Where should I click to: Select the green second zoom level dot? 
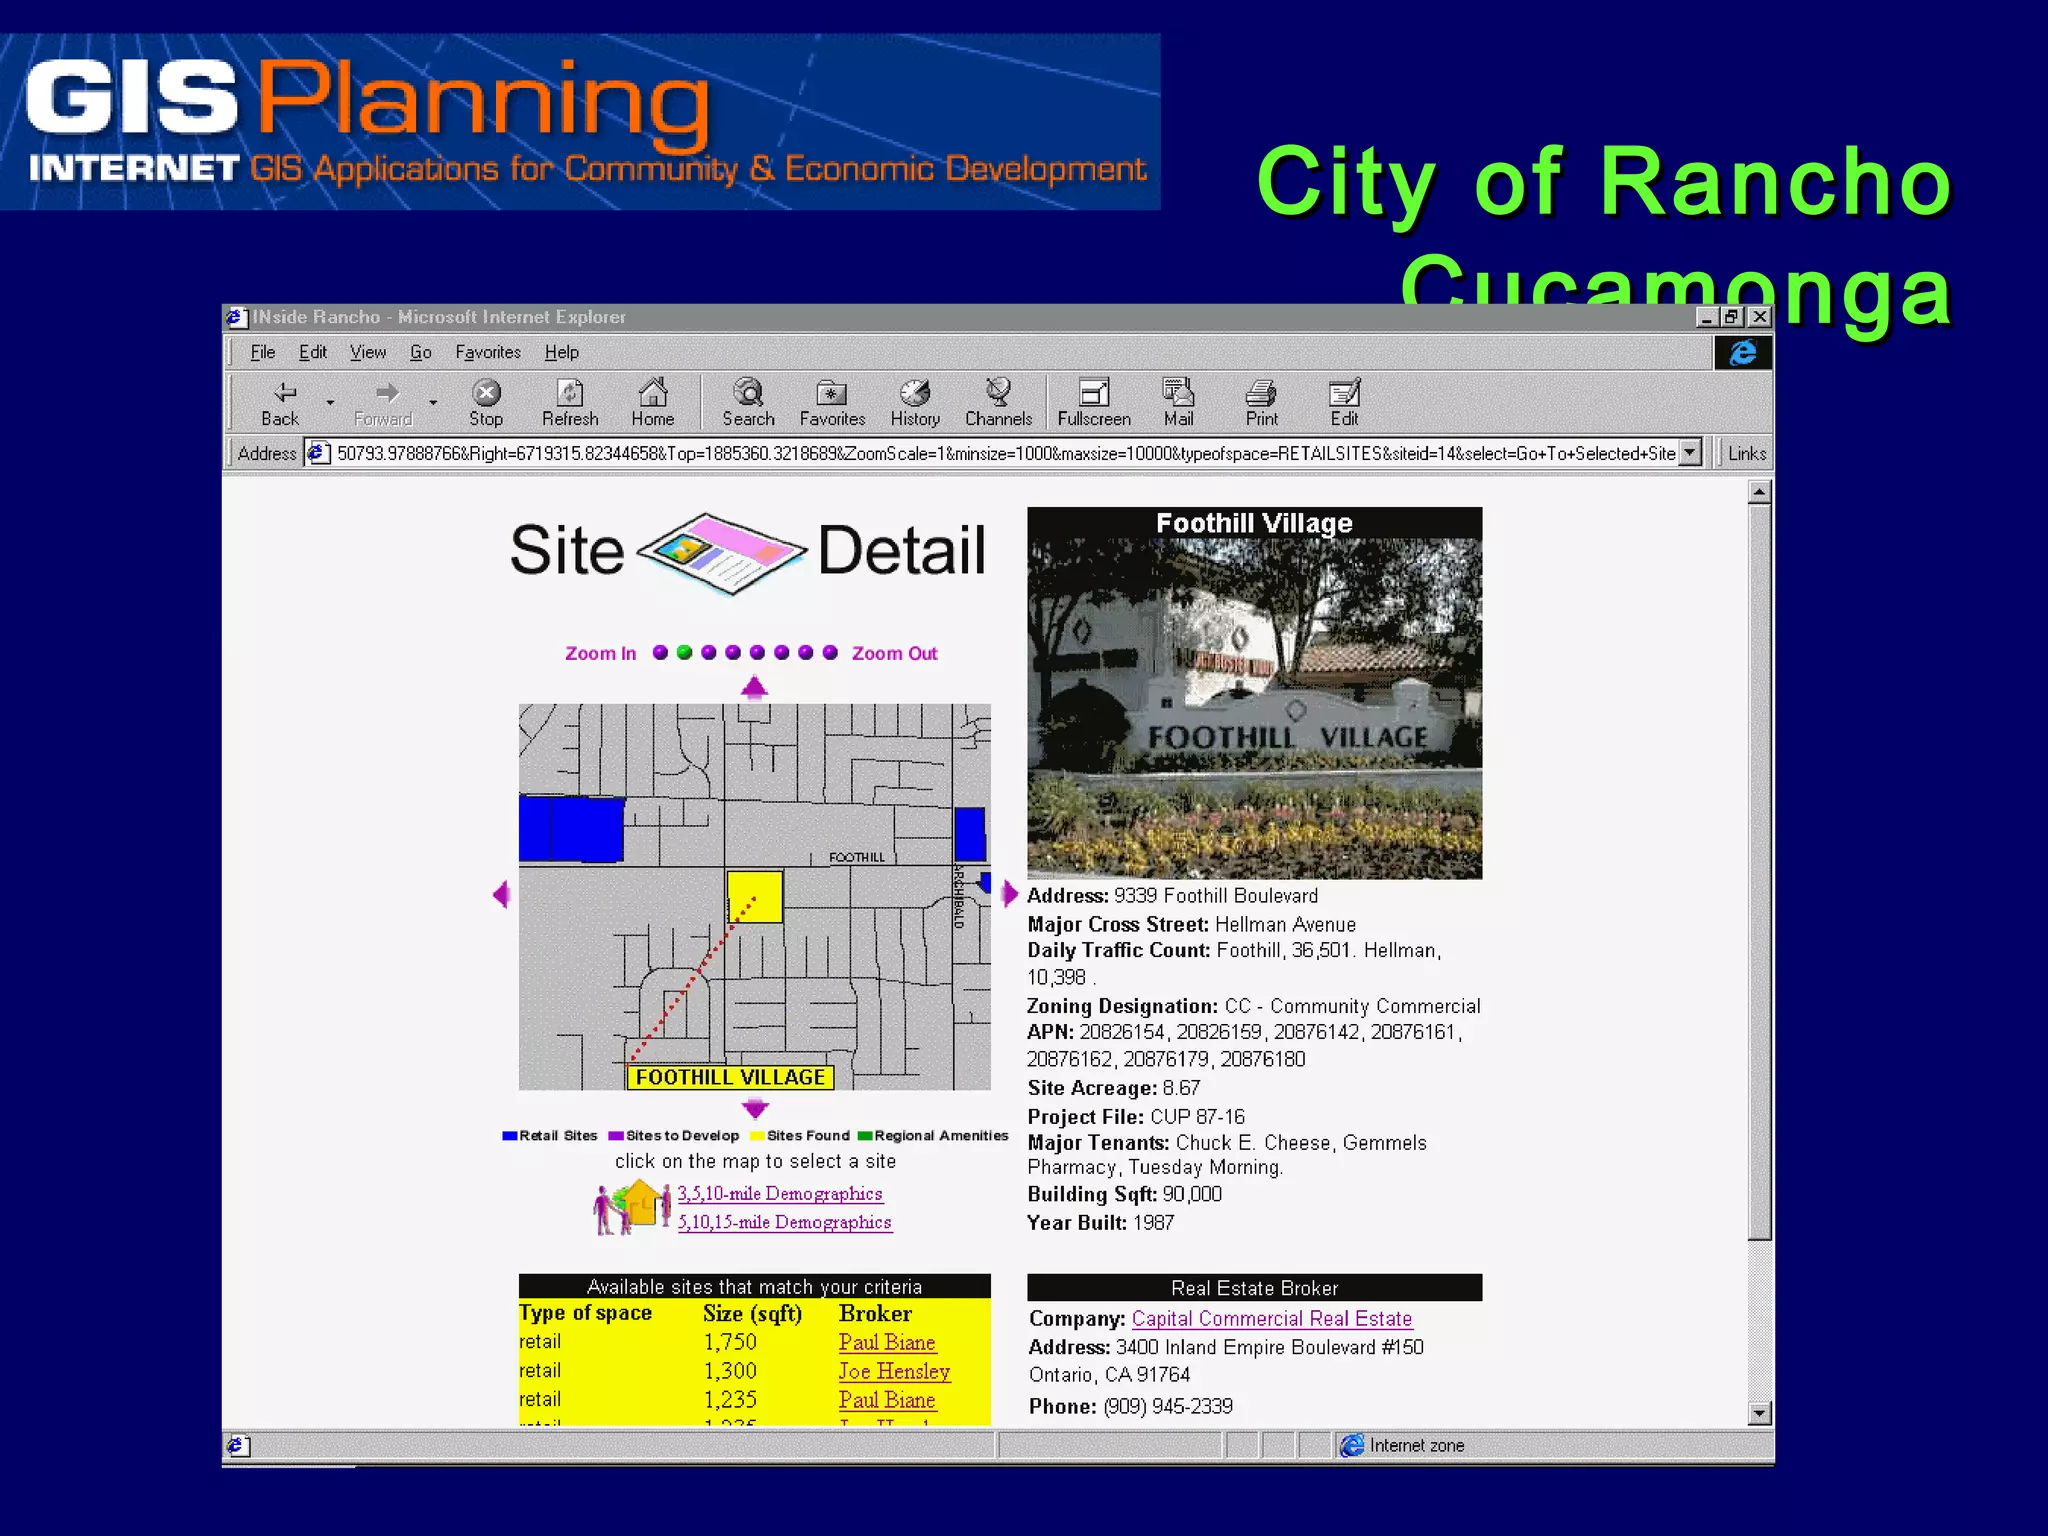tap(684, 653)
